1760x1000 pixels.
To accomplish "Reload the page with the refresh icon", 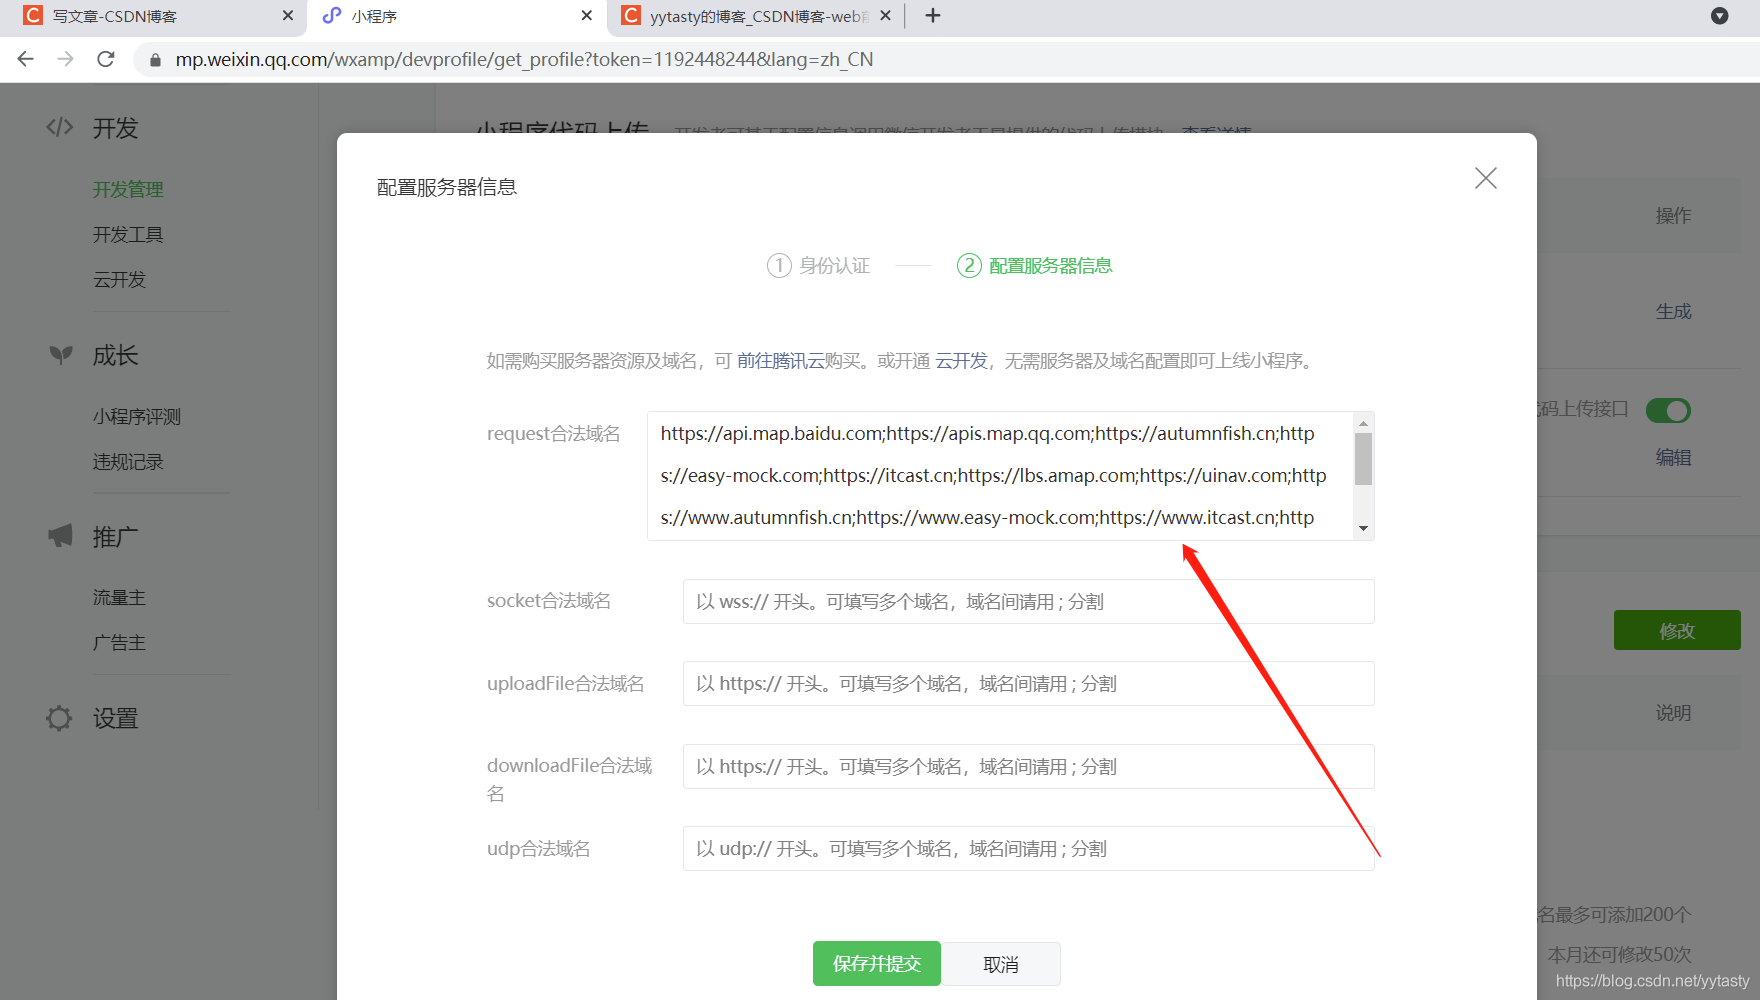I will pos(106,59).
